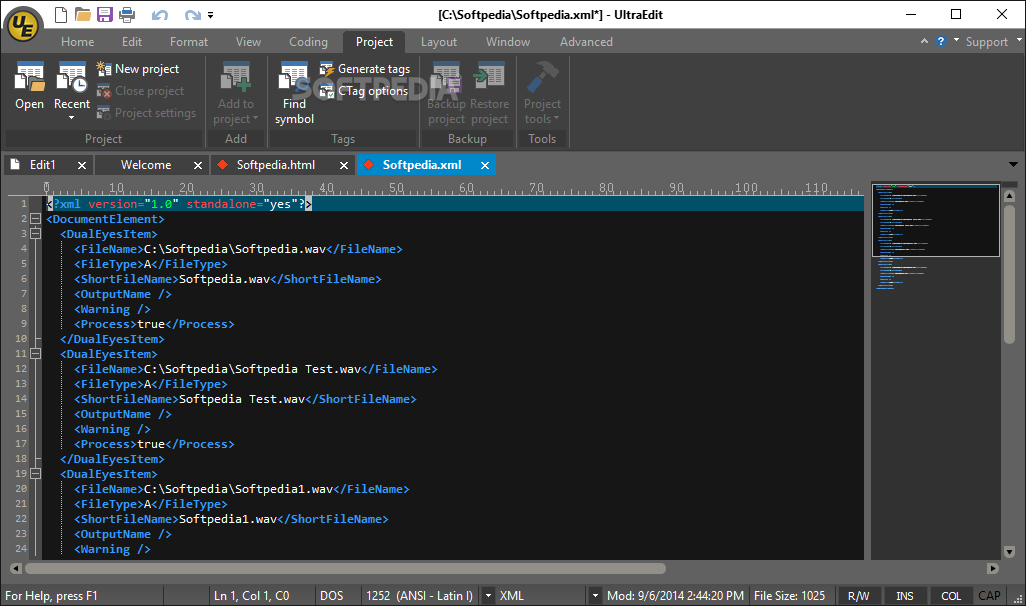Click the blue help question mark icon

click(941, 41)
